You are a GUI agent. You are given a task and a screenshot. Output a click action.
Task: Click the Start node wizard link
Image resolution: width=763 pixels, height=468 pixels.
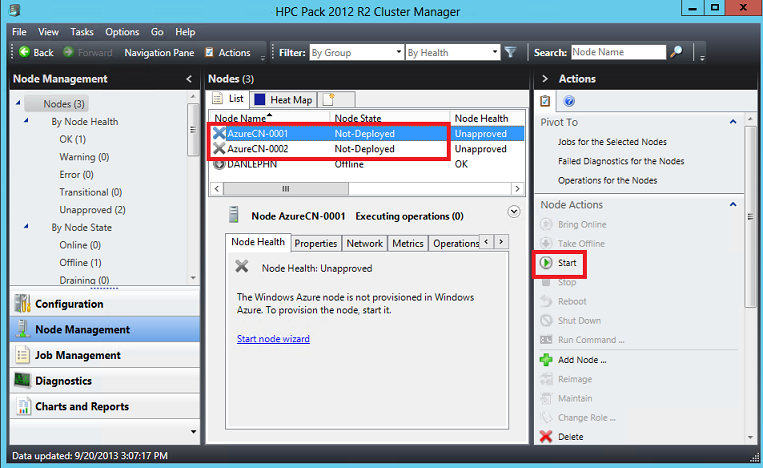273,339
